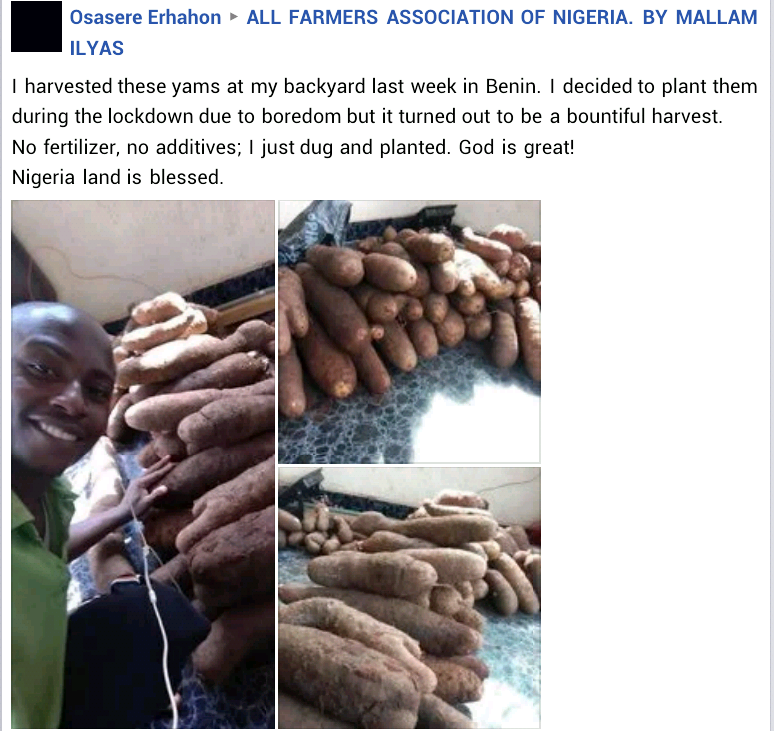
Task: Select the 'I harvested these yams' line
Action: [x=385, y=86]
